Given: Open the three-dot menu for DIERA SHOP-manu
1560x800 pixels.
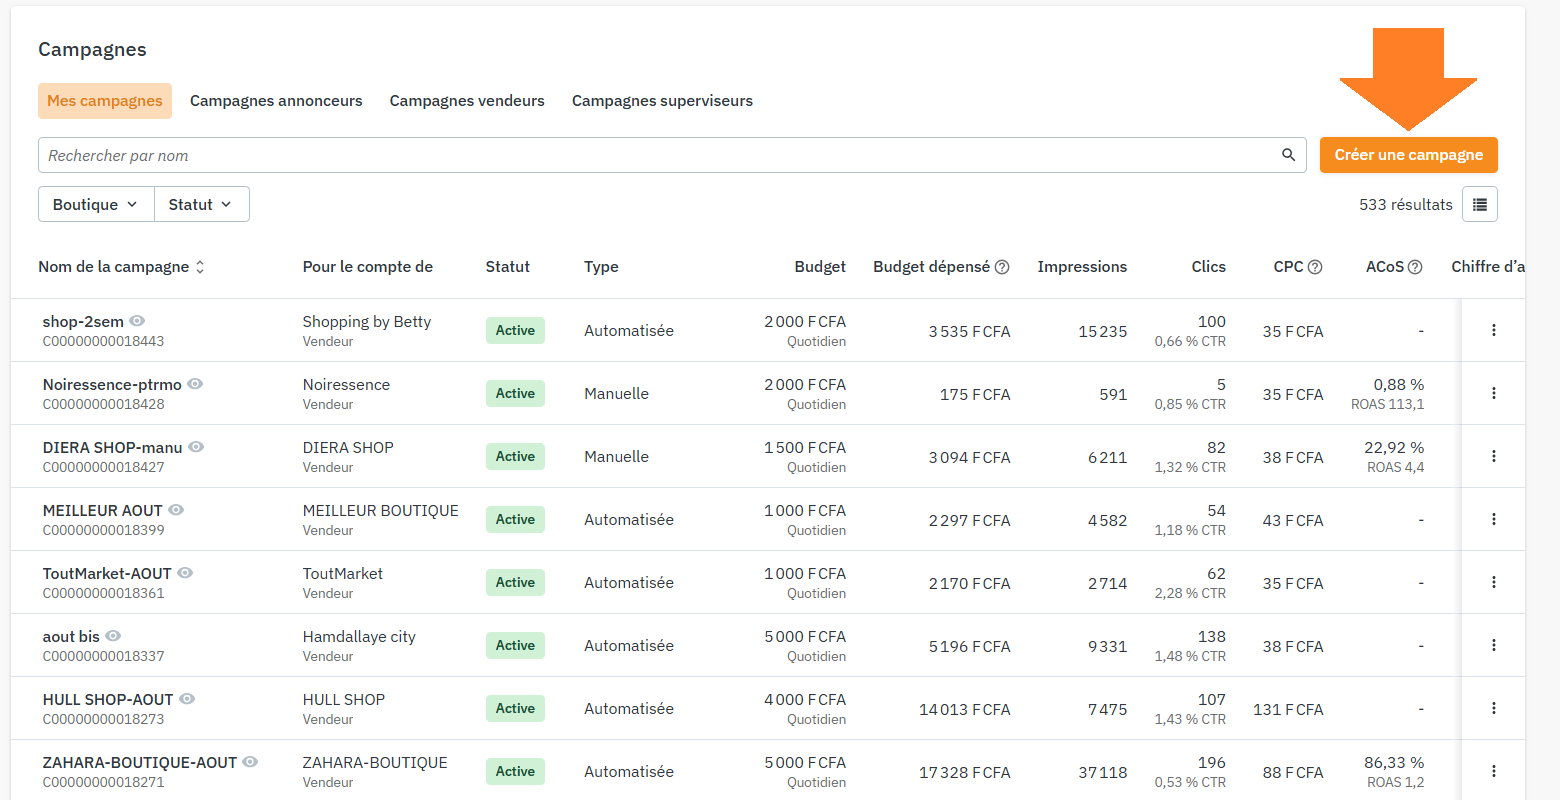Looking at the screenshot, I should [1493, 456].
